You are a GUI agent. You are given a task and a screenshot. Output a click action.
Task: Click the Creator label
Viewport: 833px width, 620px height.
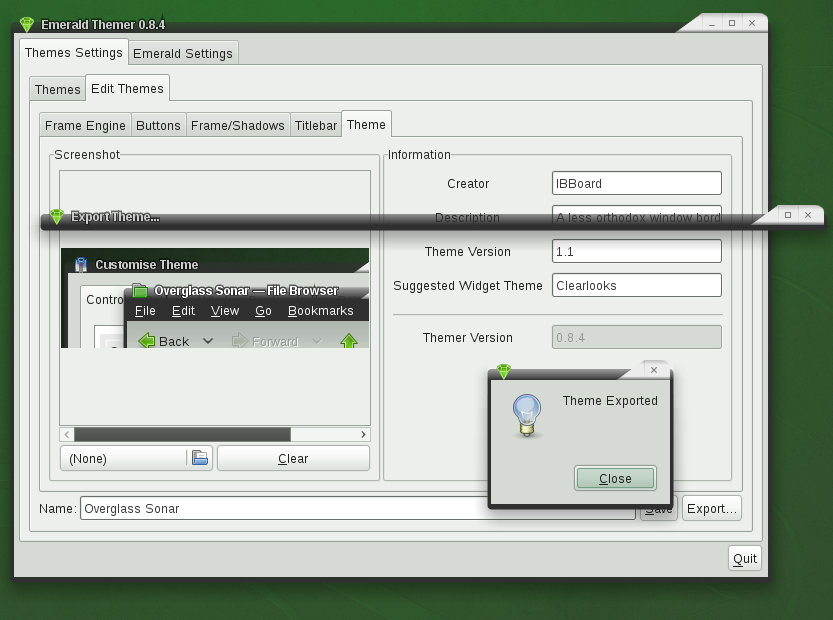click(468, 183)
